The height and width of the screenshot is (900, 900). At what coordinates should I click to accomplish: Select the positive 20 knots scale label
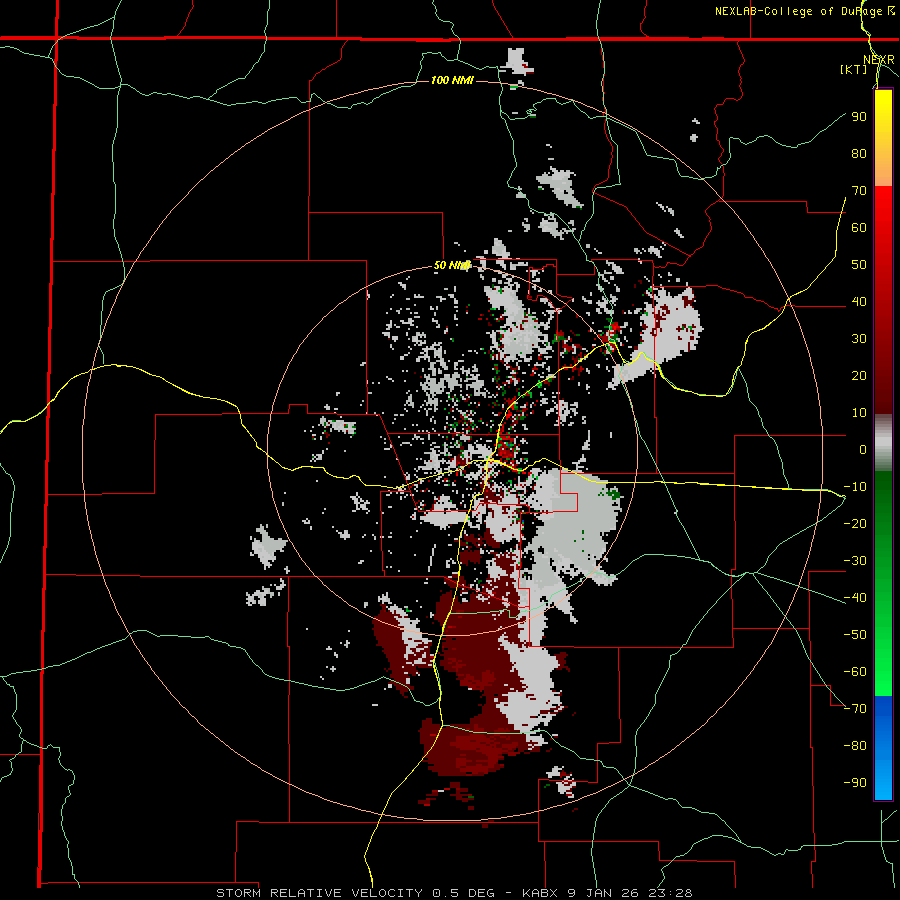point(859,375)
